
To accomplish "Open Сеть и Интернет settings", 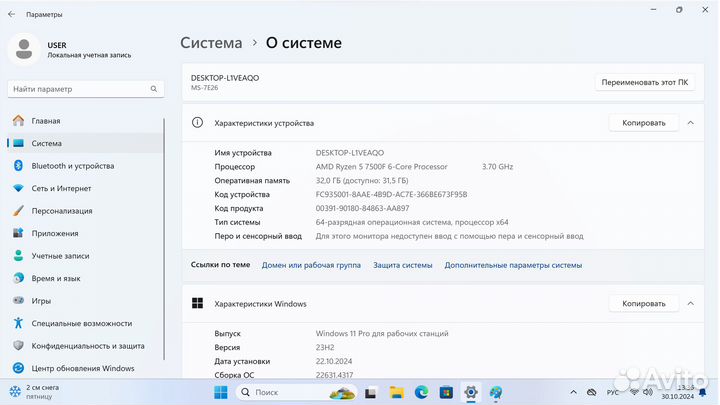I will (85, 188).
